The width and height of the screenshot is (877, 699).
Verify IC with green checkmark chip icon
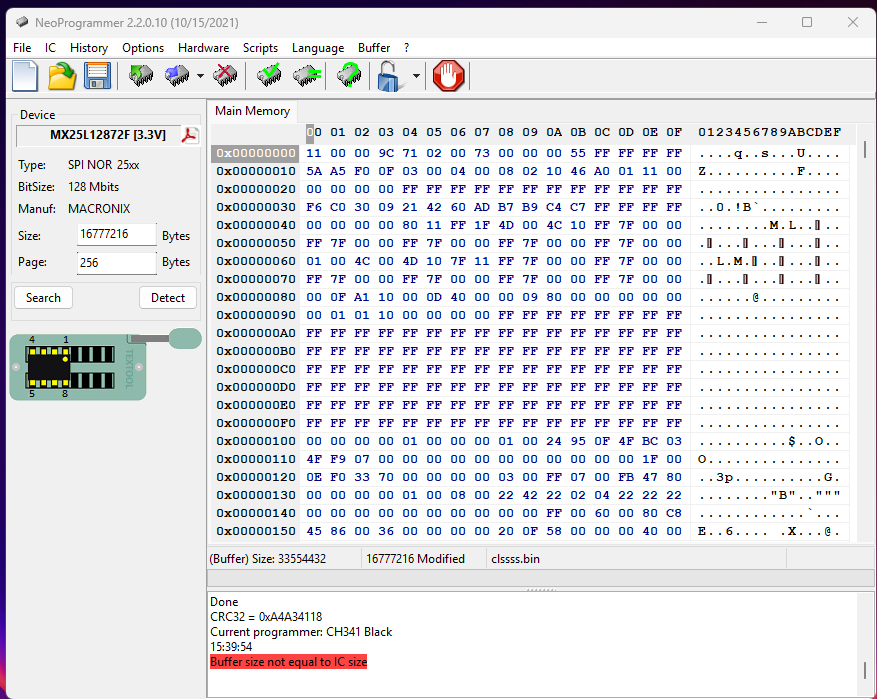tap(269, 75)
